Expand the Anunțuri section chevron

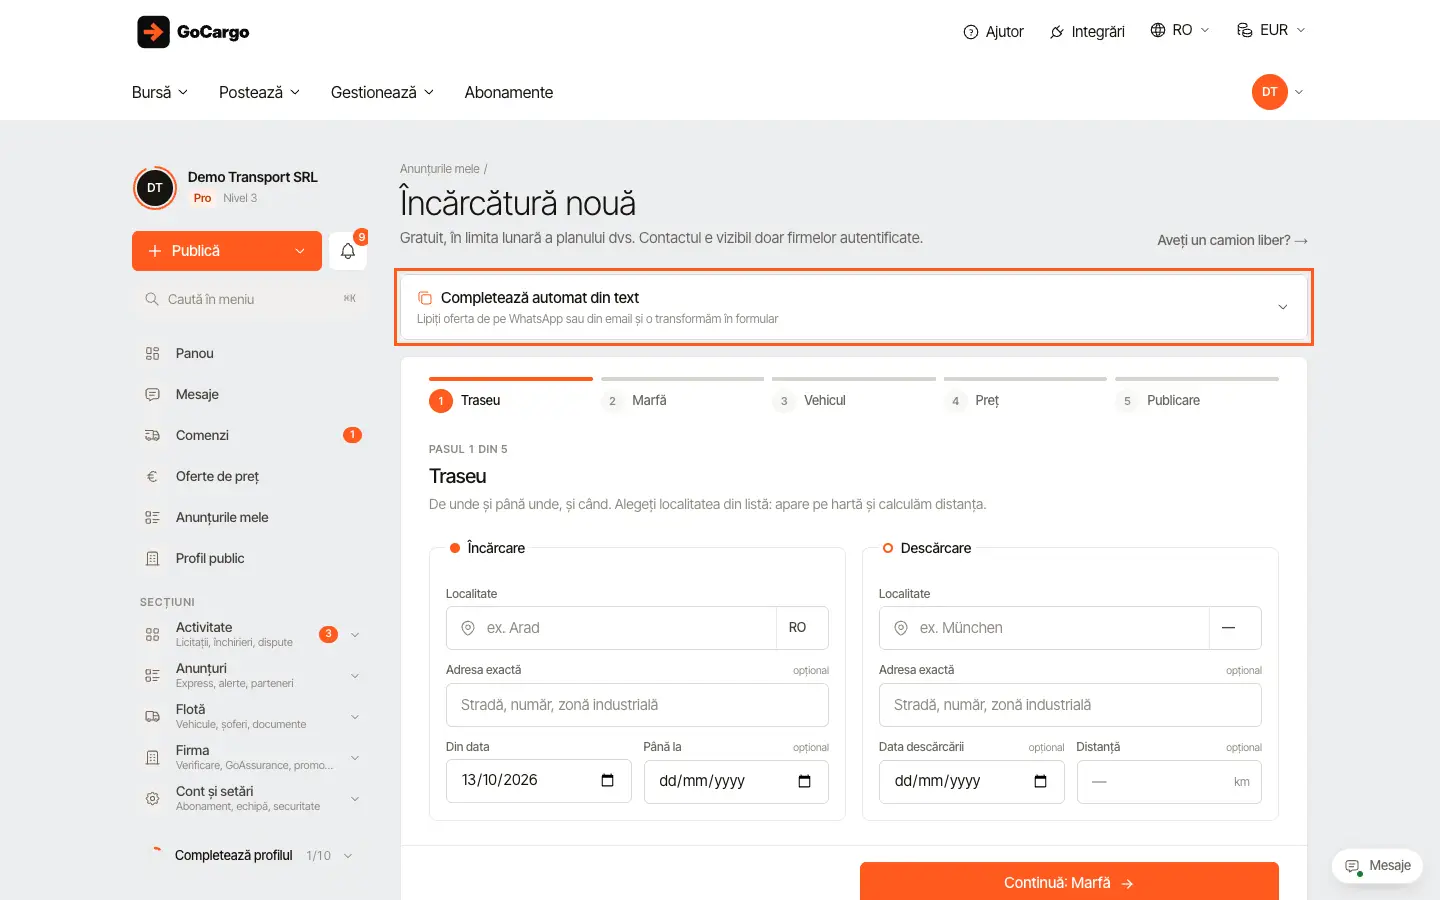click(x=355, y=676)
